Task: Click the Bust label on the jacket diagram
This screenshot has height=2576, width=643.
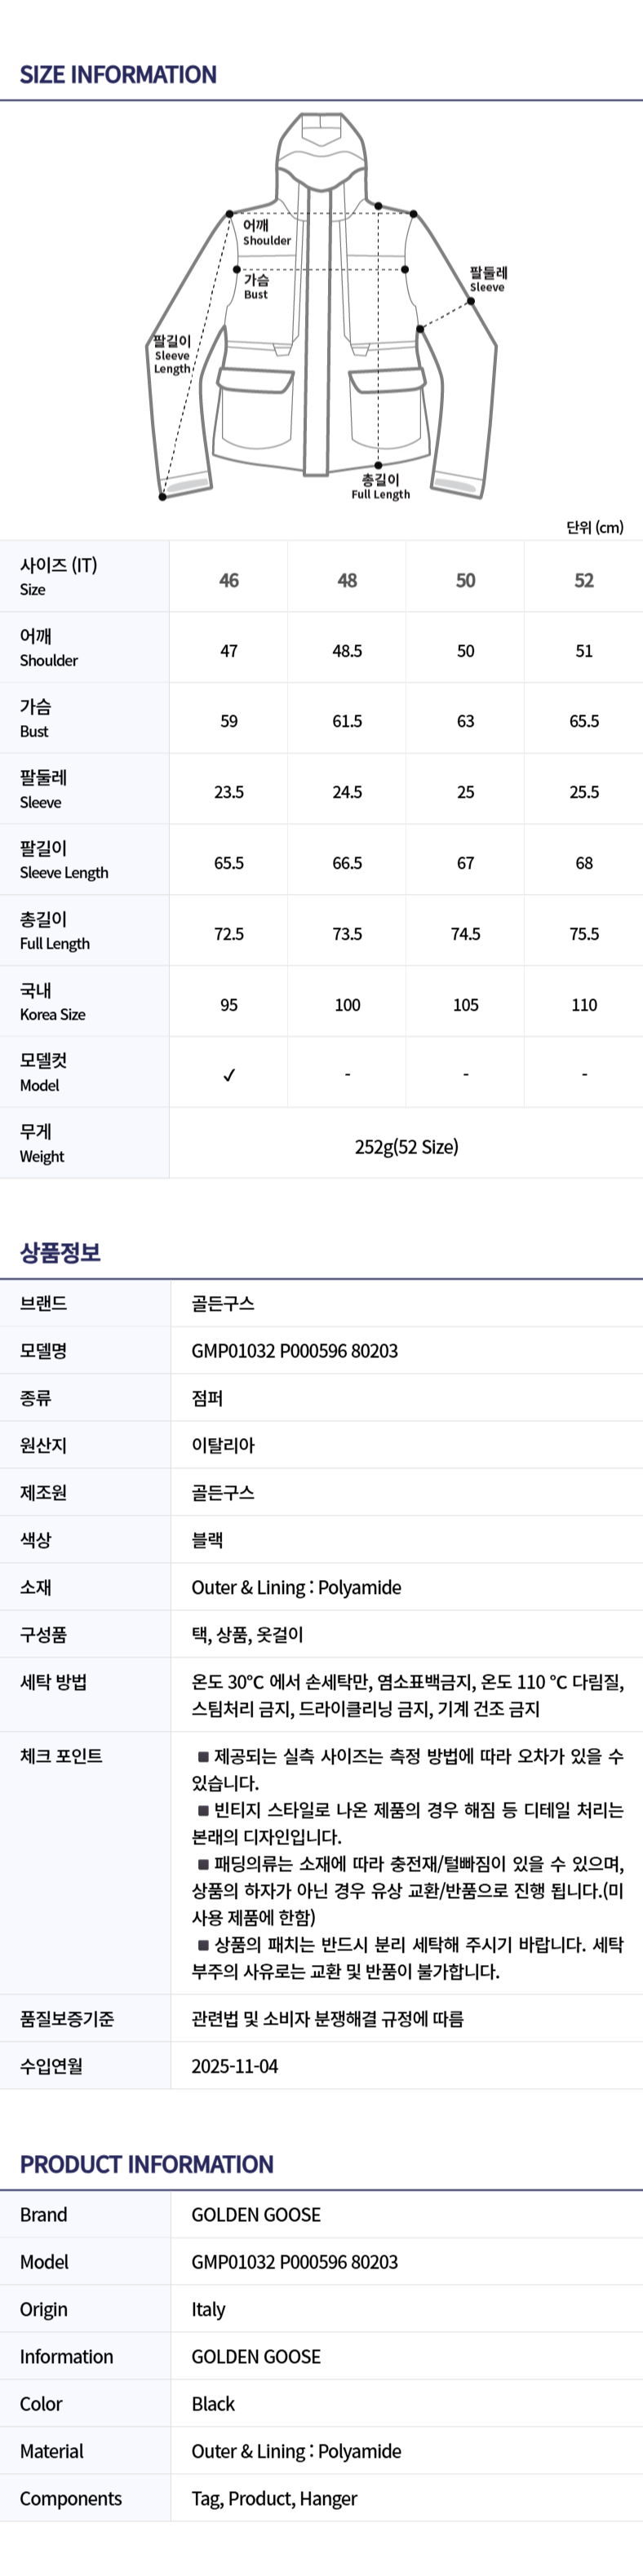Action: 256,287
